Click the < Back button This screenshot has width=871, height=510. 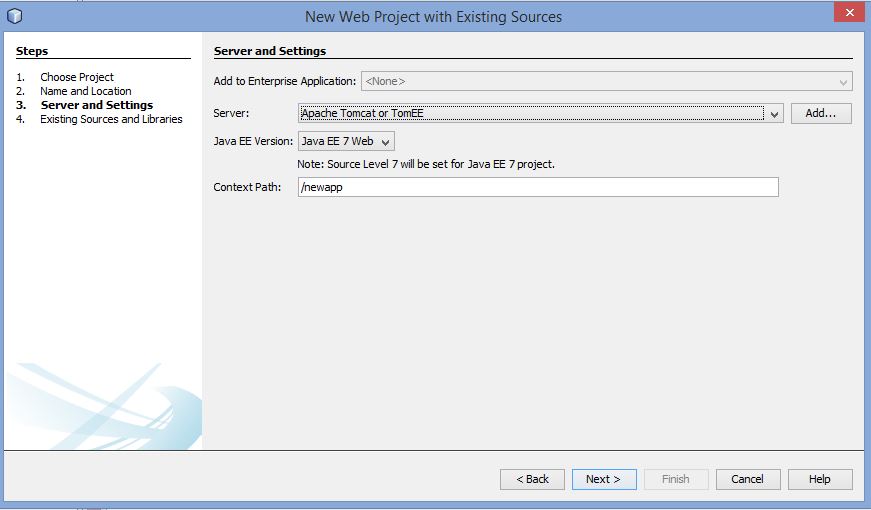(532, 479)
